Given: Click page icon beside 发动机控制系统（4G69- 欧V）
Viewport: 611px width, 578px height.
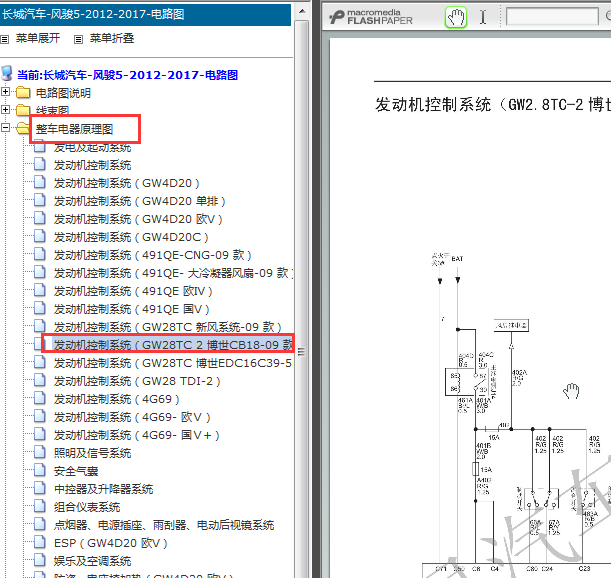Looking at the screenshot, I should pos(39,416).
